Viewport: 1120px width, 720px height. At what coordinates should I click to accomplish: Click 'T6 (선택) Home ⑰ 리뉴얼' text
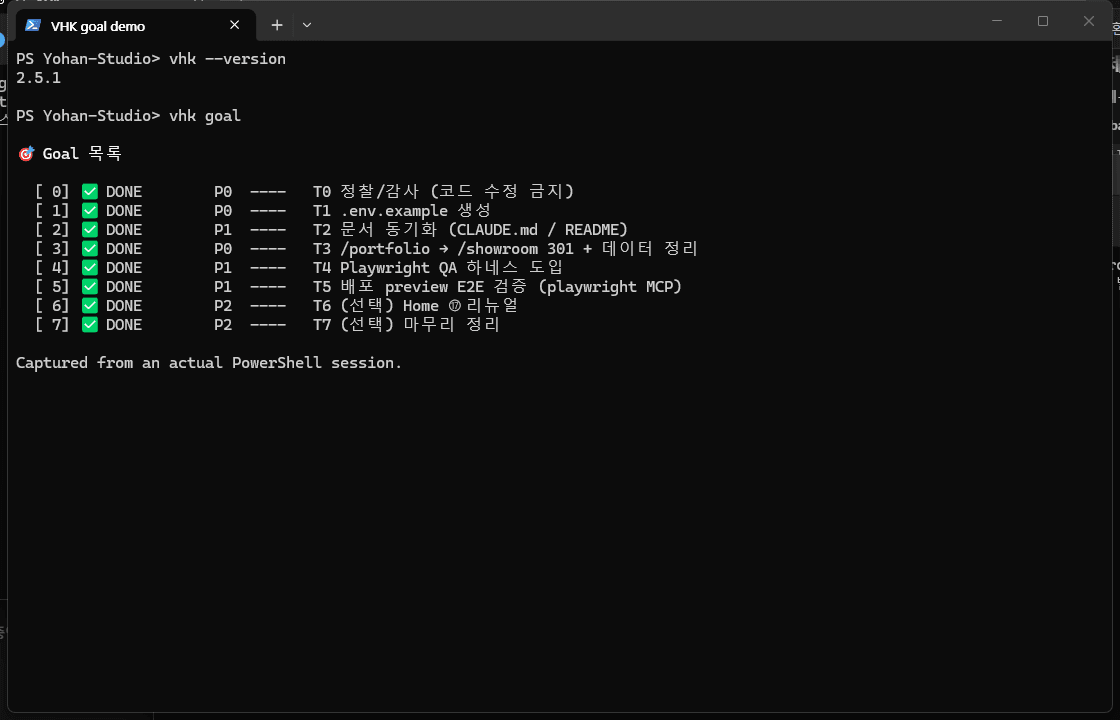pos(416,305)
